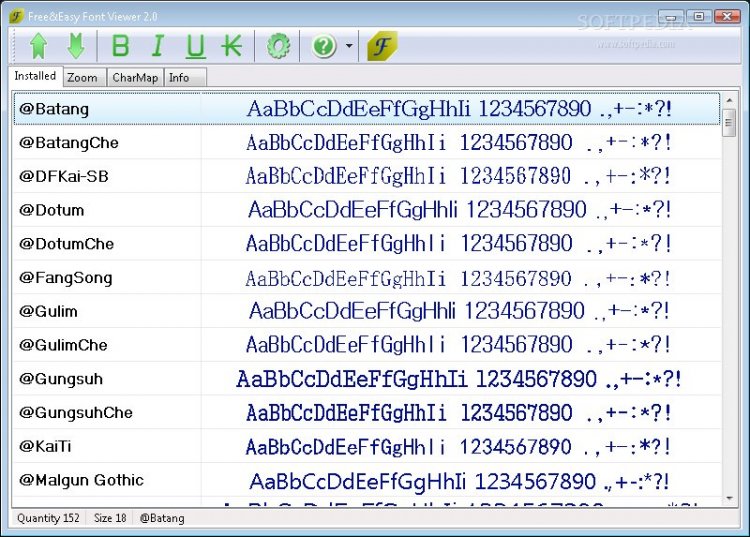The image size is (750, 537).
Task: Select the @DotumChe font row
Action: 366,244
